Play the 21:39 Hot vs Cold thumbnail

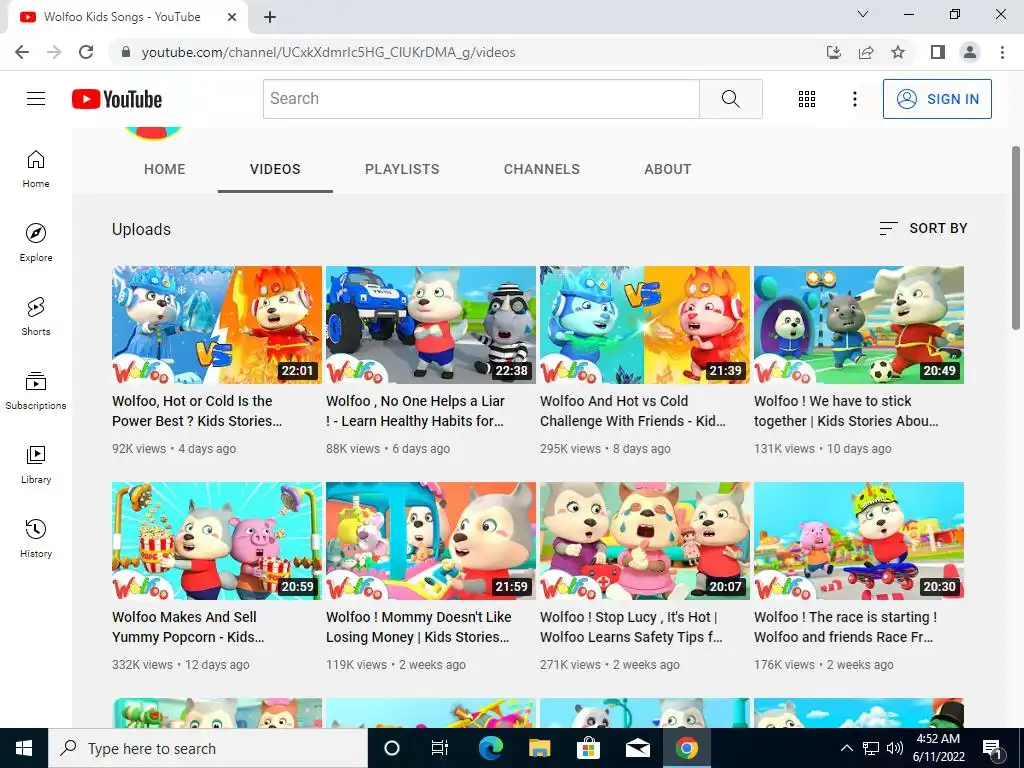pos(645,325)
